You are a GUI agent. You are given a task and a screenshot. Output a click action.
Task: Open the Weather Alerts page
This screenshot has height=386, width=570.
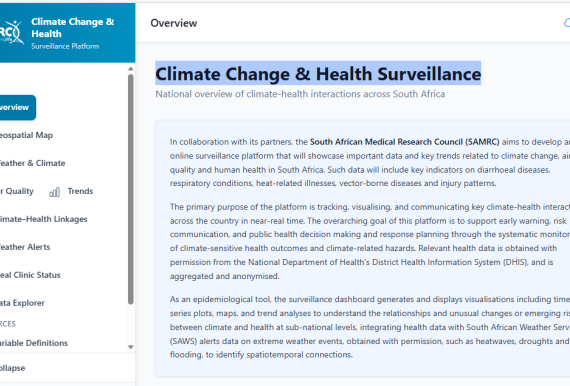click(x=25, y=247)
